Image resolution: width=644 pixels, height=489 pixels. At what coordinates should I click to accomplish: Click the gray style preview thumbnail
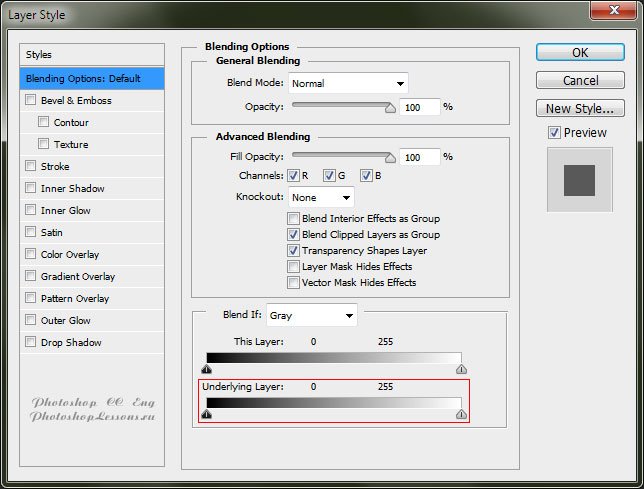[x=578, y=181]
